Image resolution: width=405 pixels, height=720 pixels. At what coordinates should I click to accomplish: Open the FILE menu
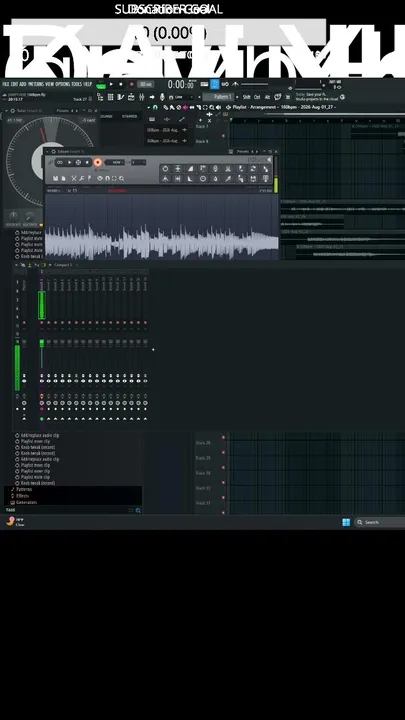pyautogui.click(x=6, y=84)
